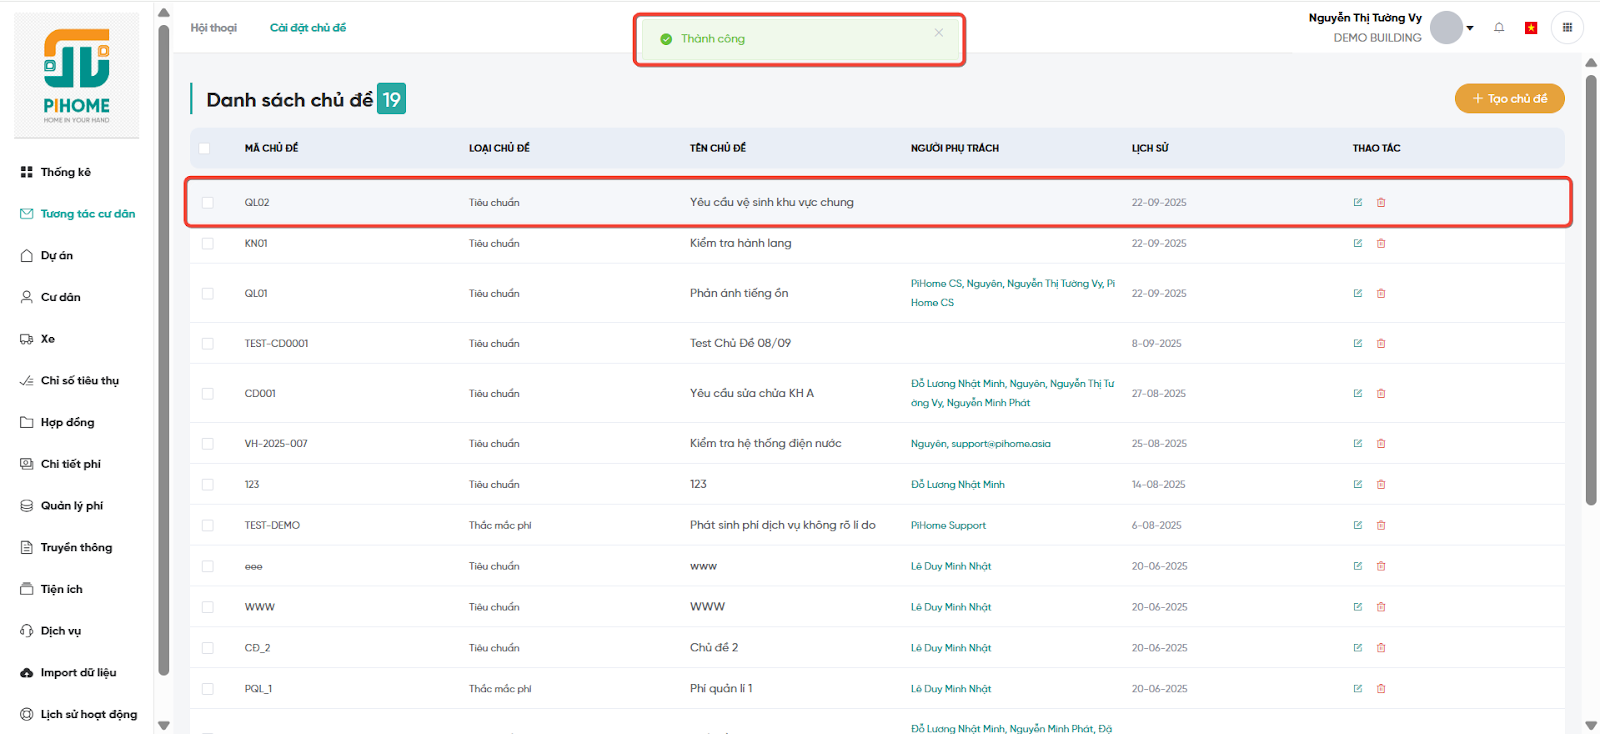The height and width of the screenshot is (734, 1600).
Task: Click edit icon for PQL_1 row
Action: (1358, 689)
